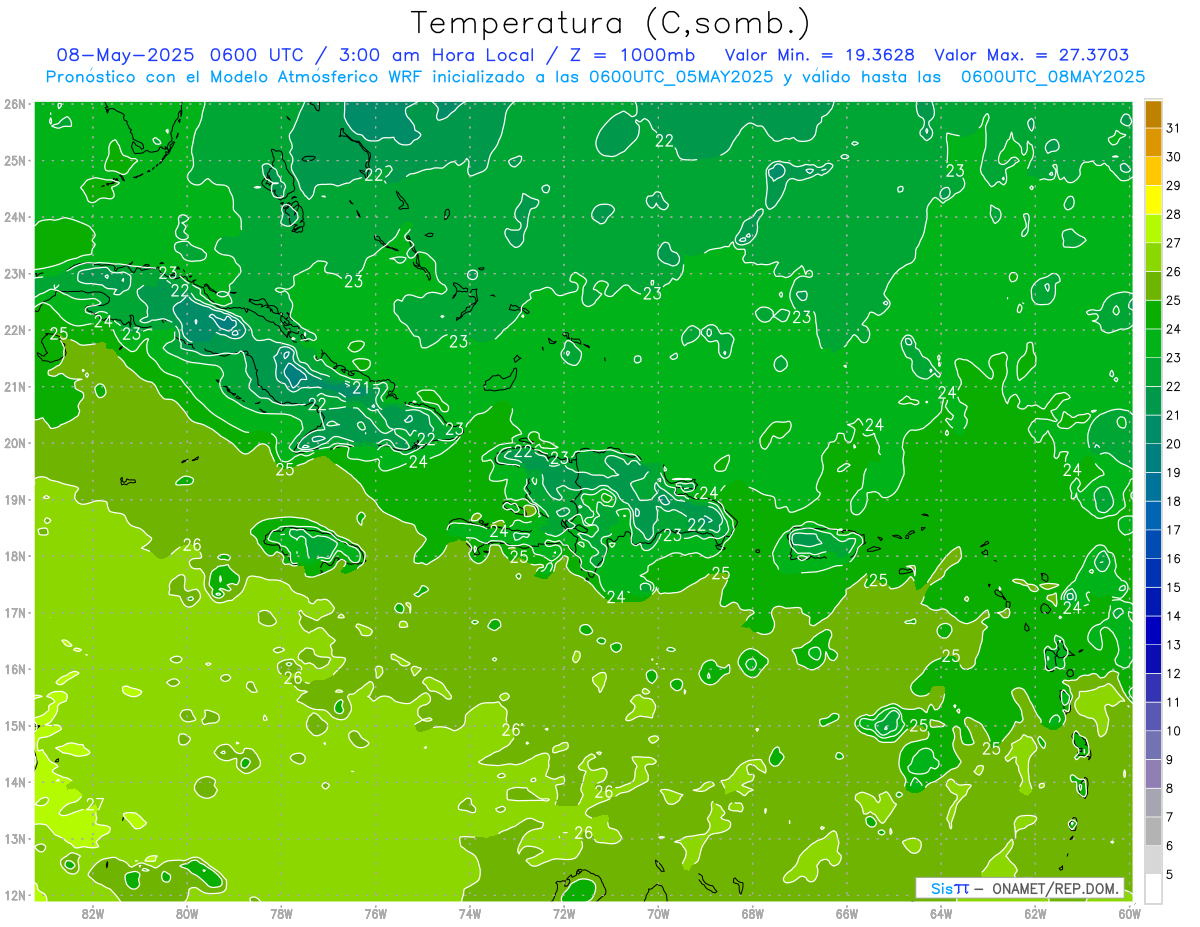1200x927 pixels.
Task: Pick the dark blue swatch between color scale labels 13 and 14
Action: click(x=1153, y=630)
